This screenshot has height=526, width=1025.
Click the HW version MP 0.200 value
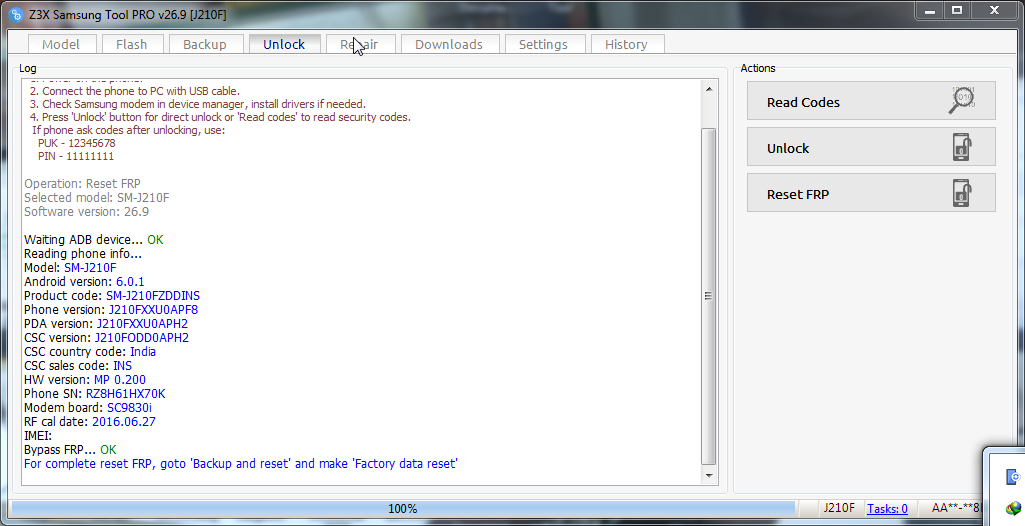[120, 380]
